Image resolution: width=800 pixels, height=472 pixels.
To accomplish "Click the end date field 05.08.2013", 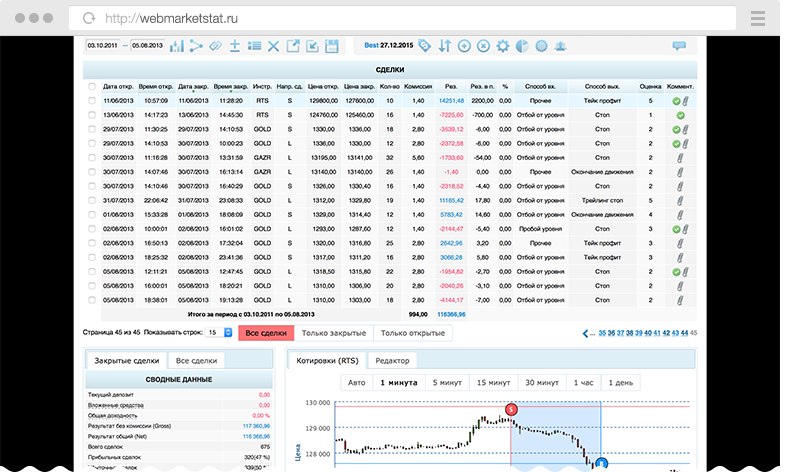I will (147, 45).
